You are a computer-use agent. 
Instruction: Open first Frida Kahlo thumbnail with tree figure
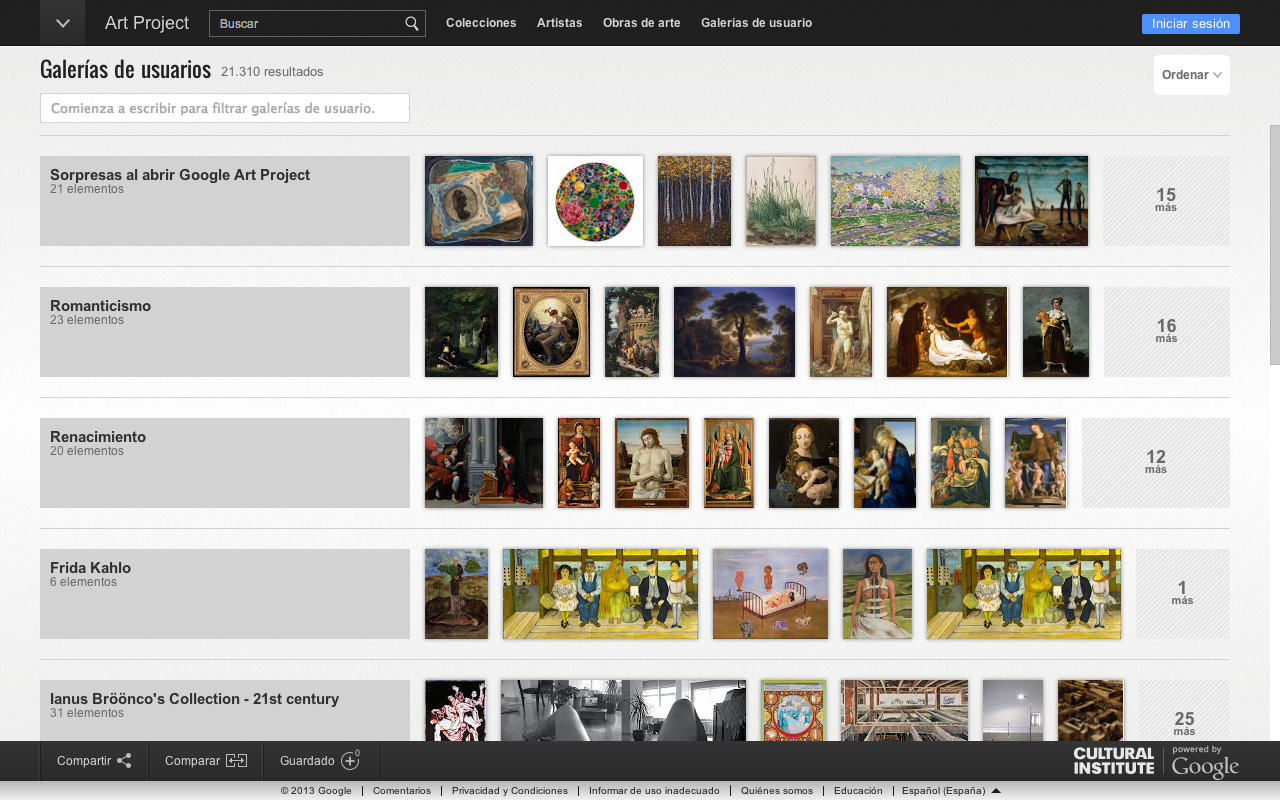point(456,594)
